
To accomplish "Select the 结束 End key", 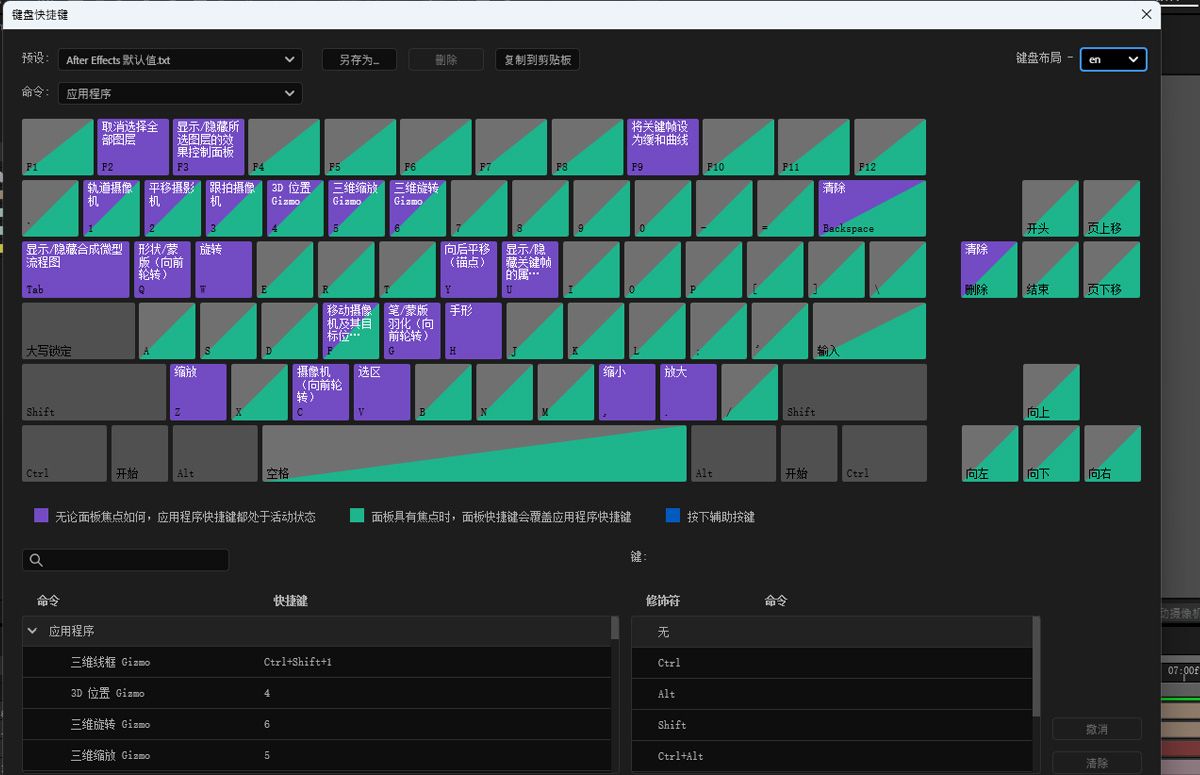I will (x=1050, y=269).
